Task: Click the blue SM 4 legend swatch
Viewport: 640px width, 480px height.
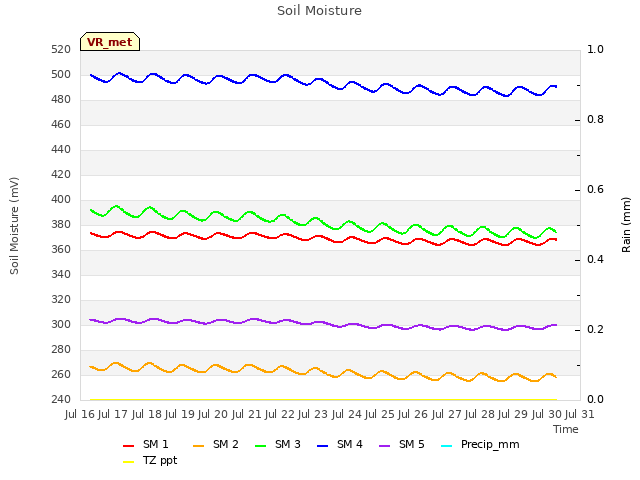Action: [x=322, y=446]
